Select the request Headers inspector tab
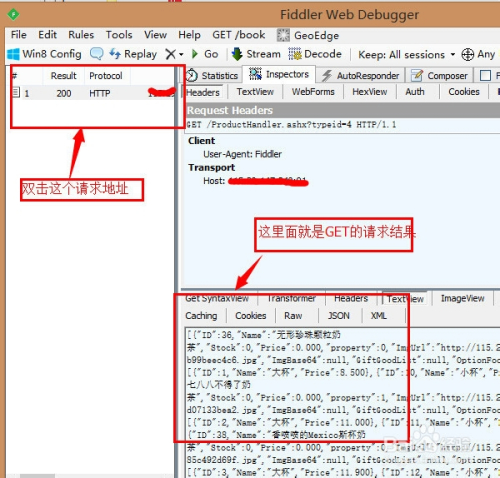The height and width of the screenshot is (478, 500). click(x=202, y=92)
